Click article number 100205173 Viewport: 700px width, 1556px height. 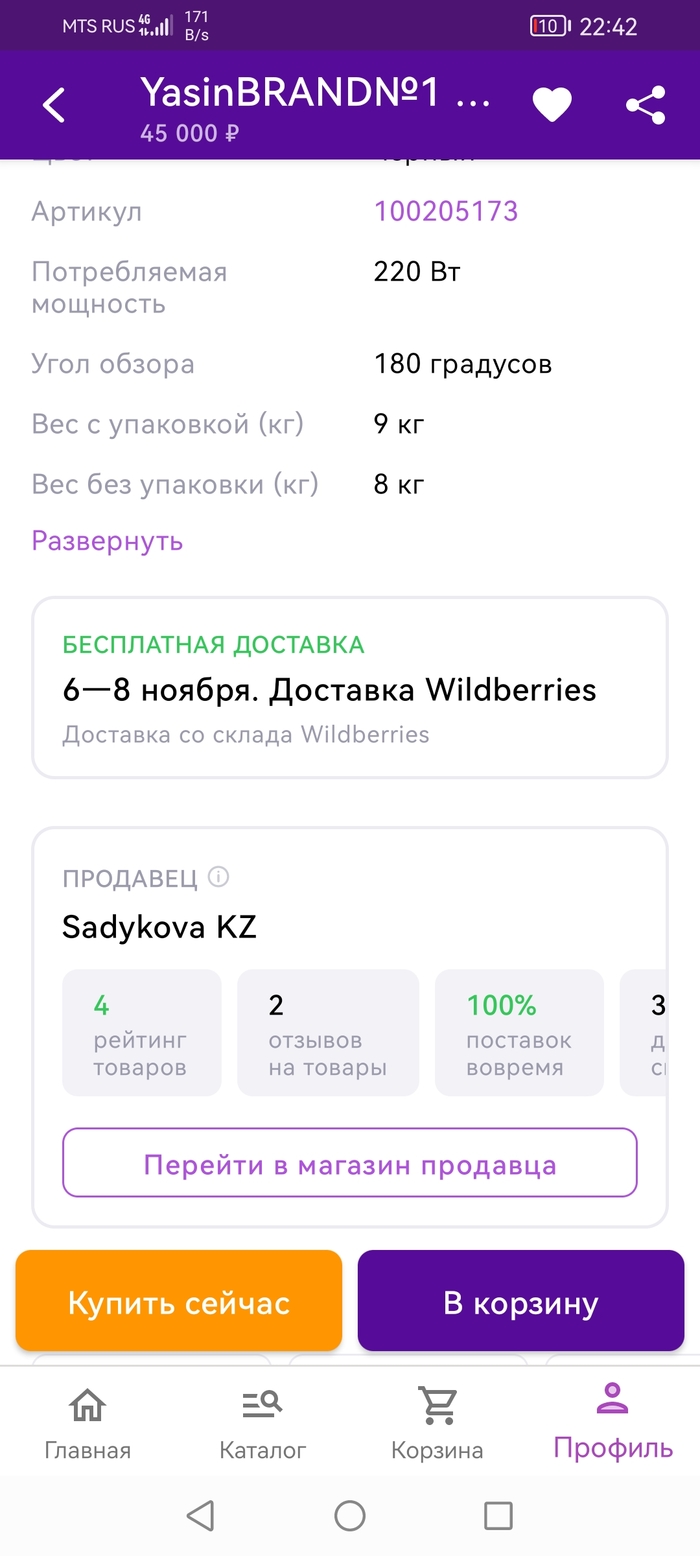click(x=446, y=211)
